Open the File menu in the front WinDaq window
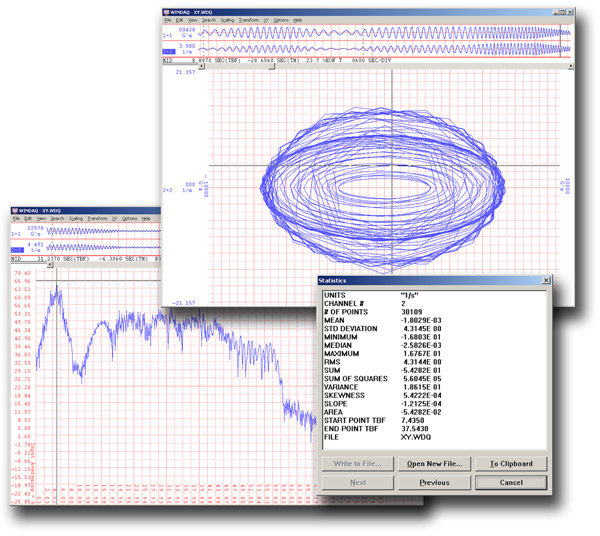Screen dimensions: 600x536 coord(168,20)
